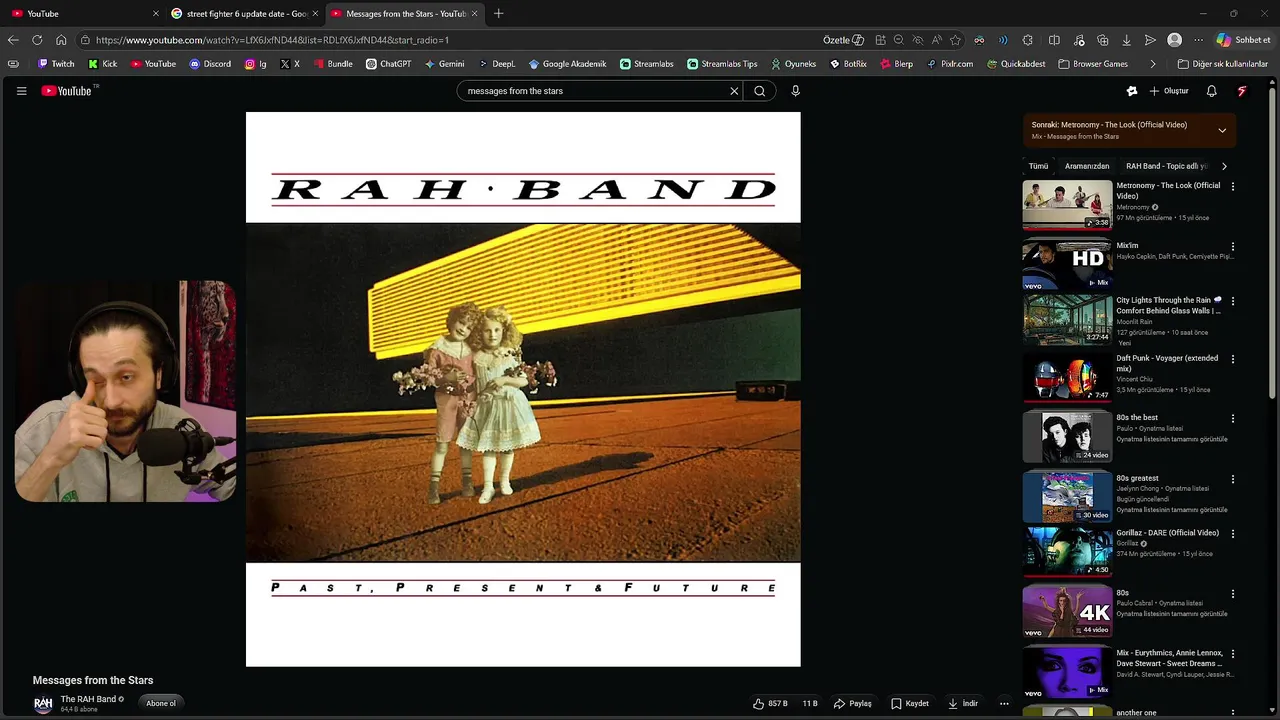Open The RAH Band channel name link

click(88, 699)
